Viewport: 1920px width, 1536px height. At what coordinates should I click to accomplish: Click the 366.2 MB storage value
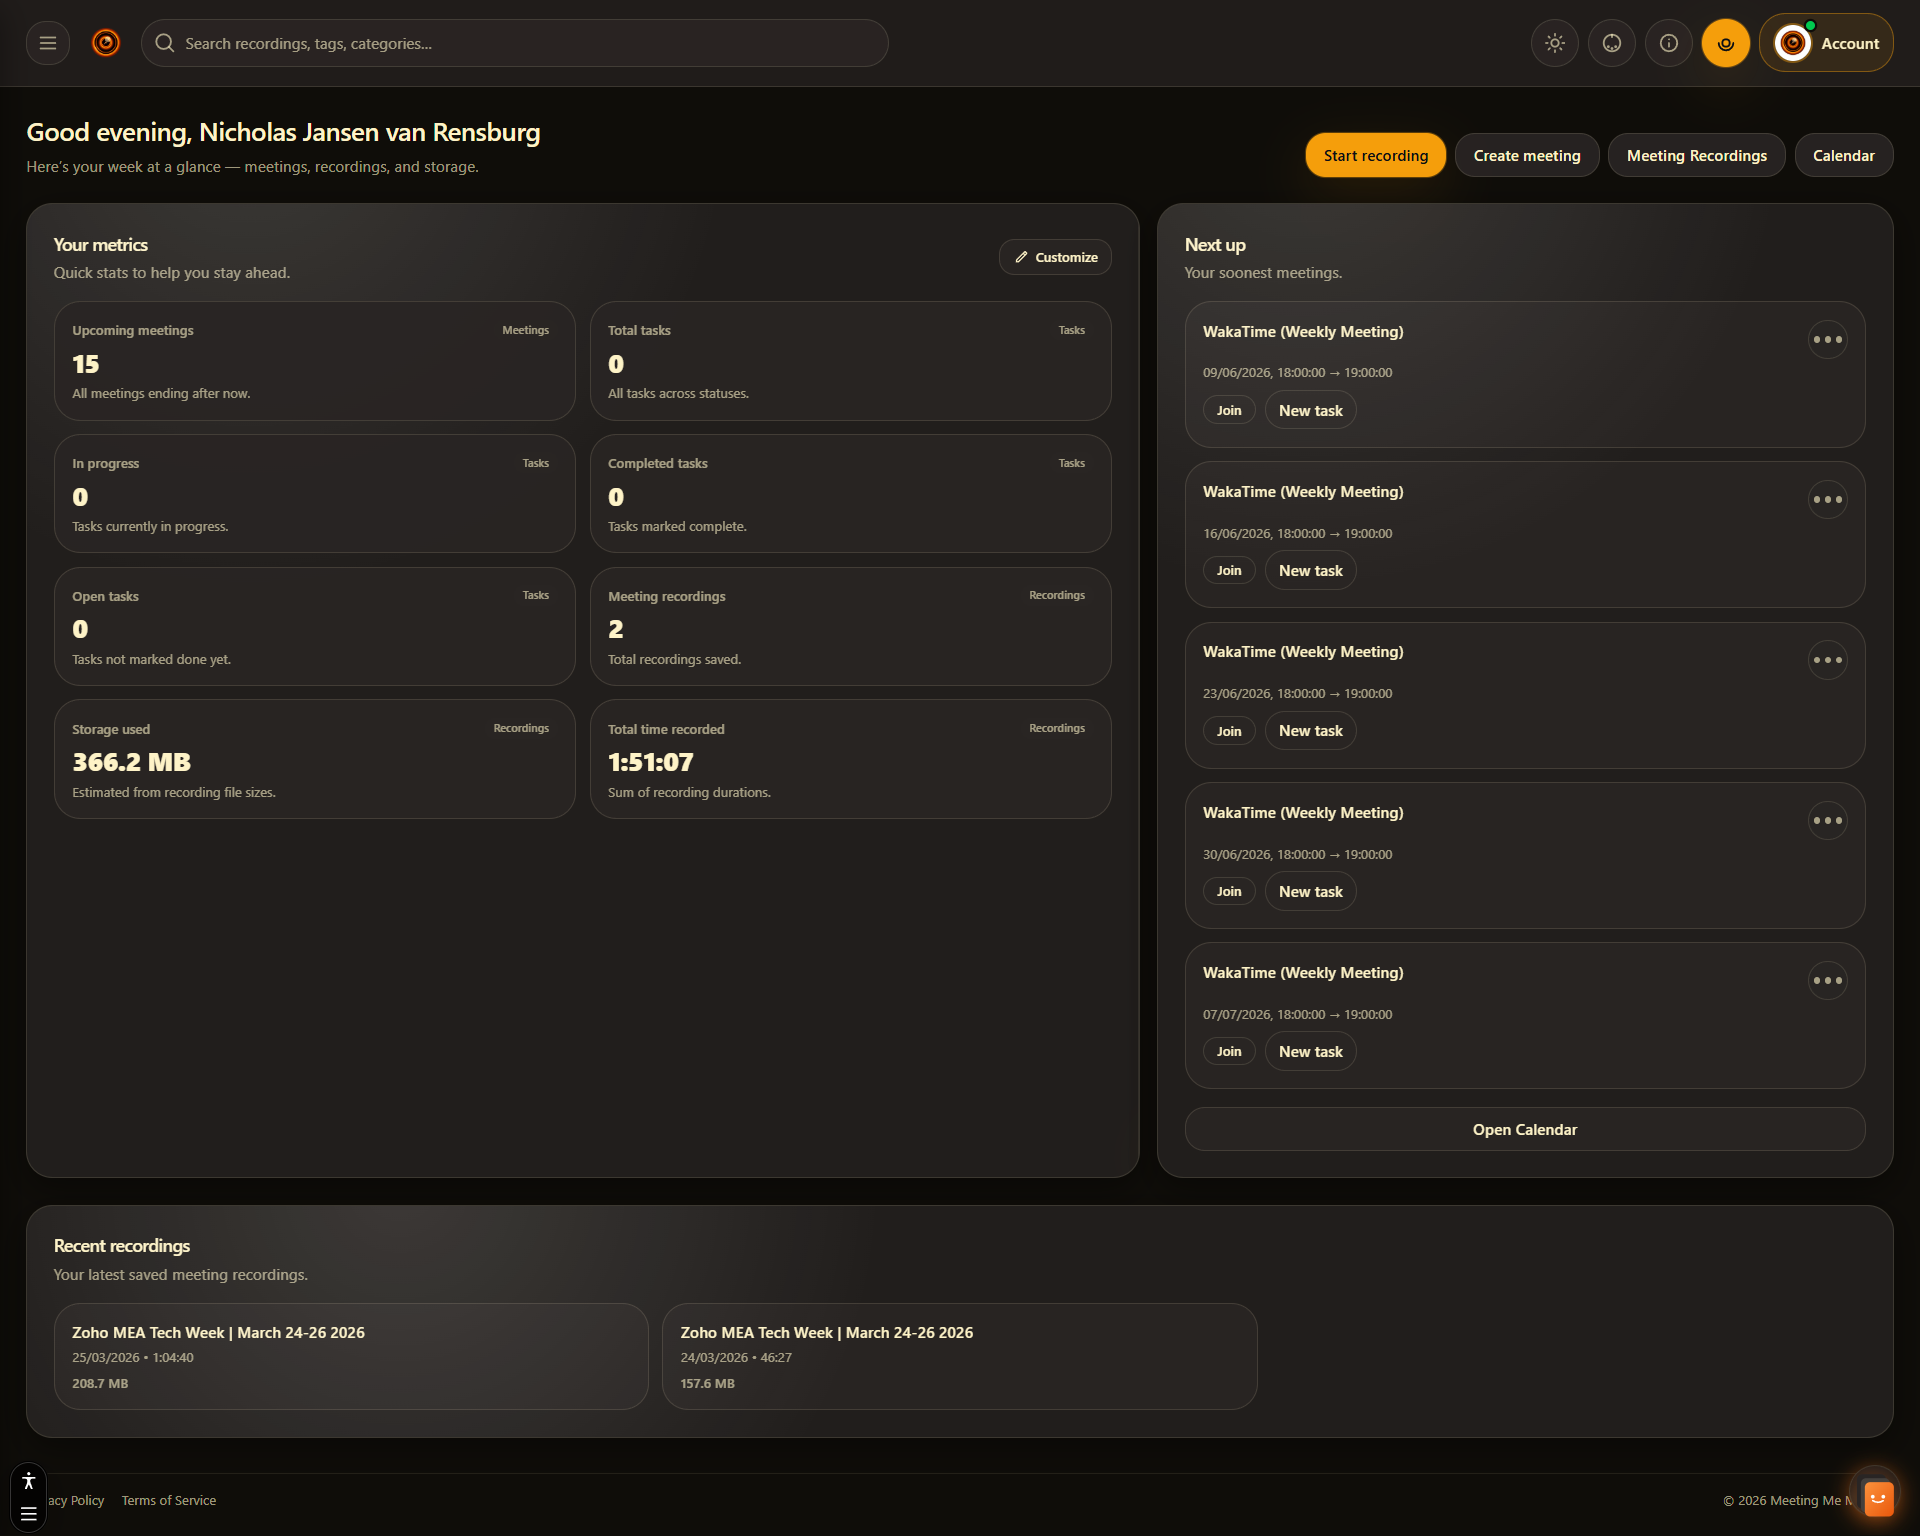(x=131, y=762)
